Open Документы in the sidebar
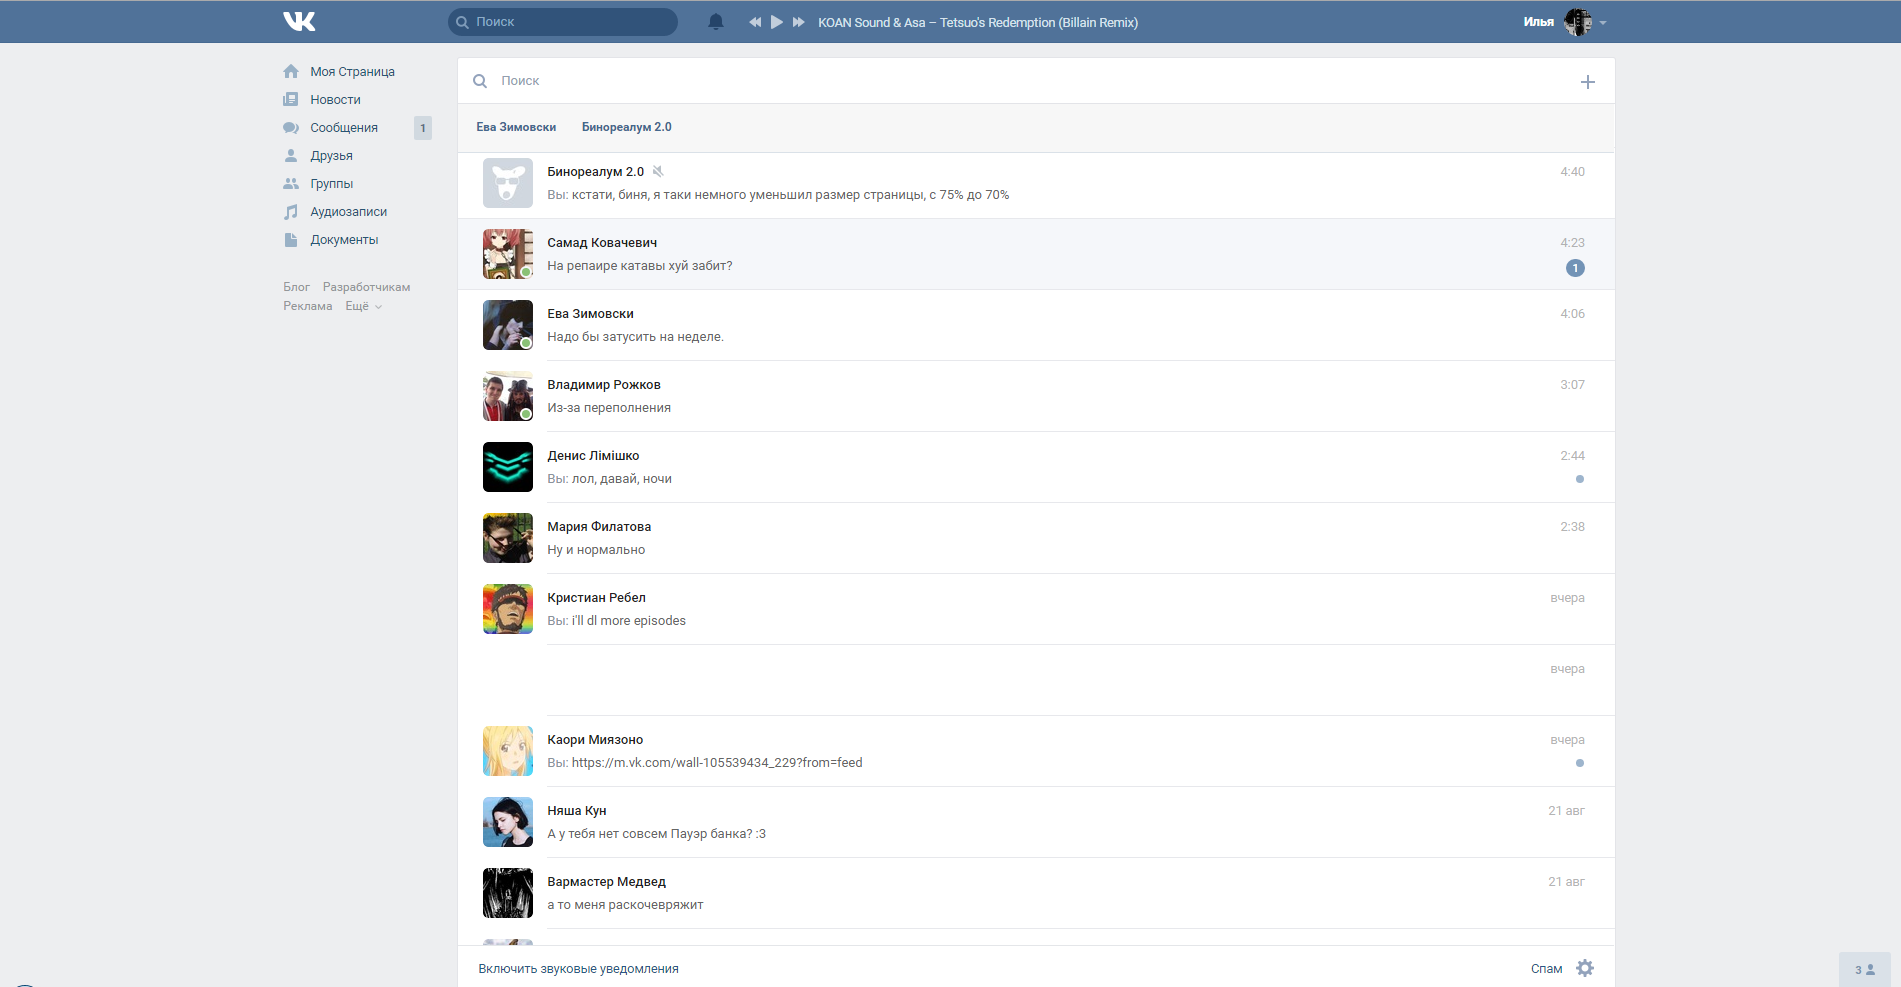The width and height of the screenshot is (1901, 987). (344, 240)
